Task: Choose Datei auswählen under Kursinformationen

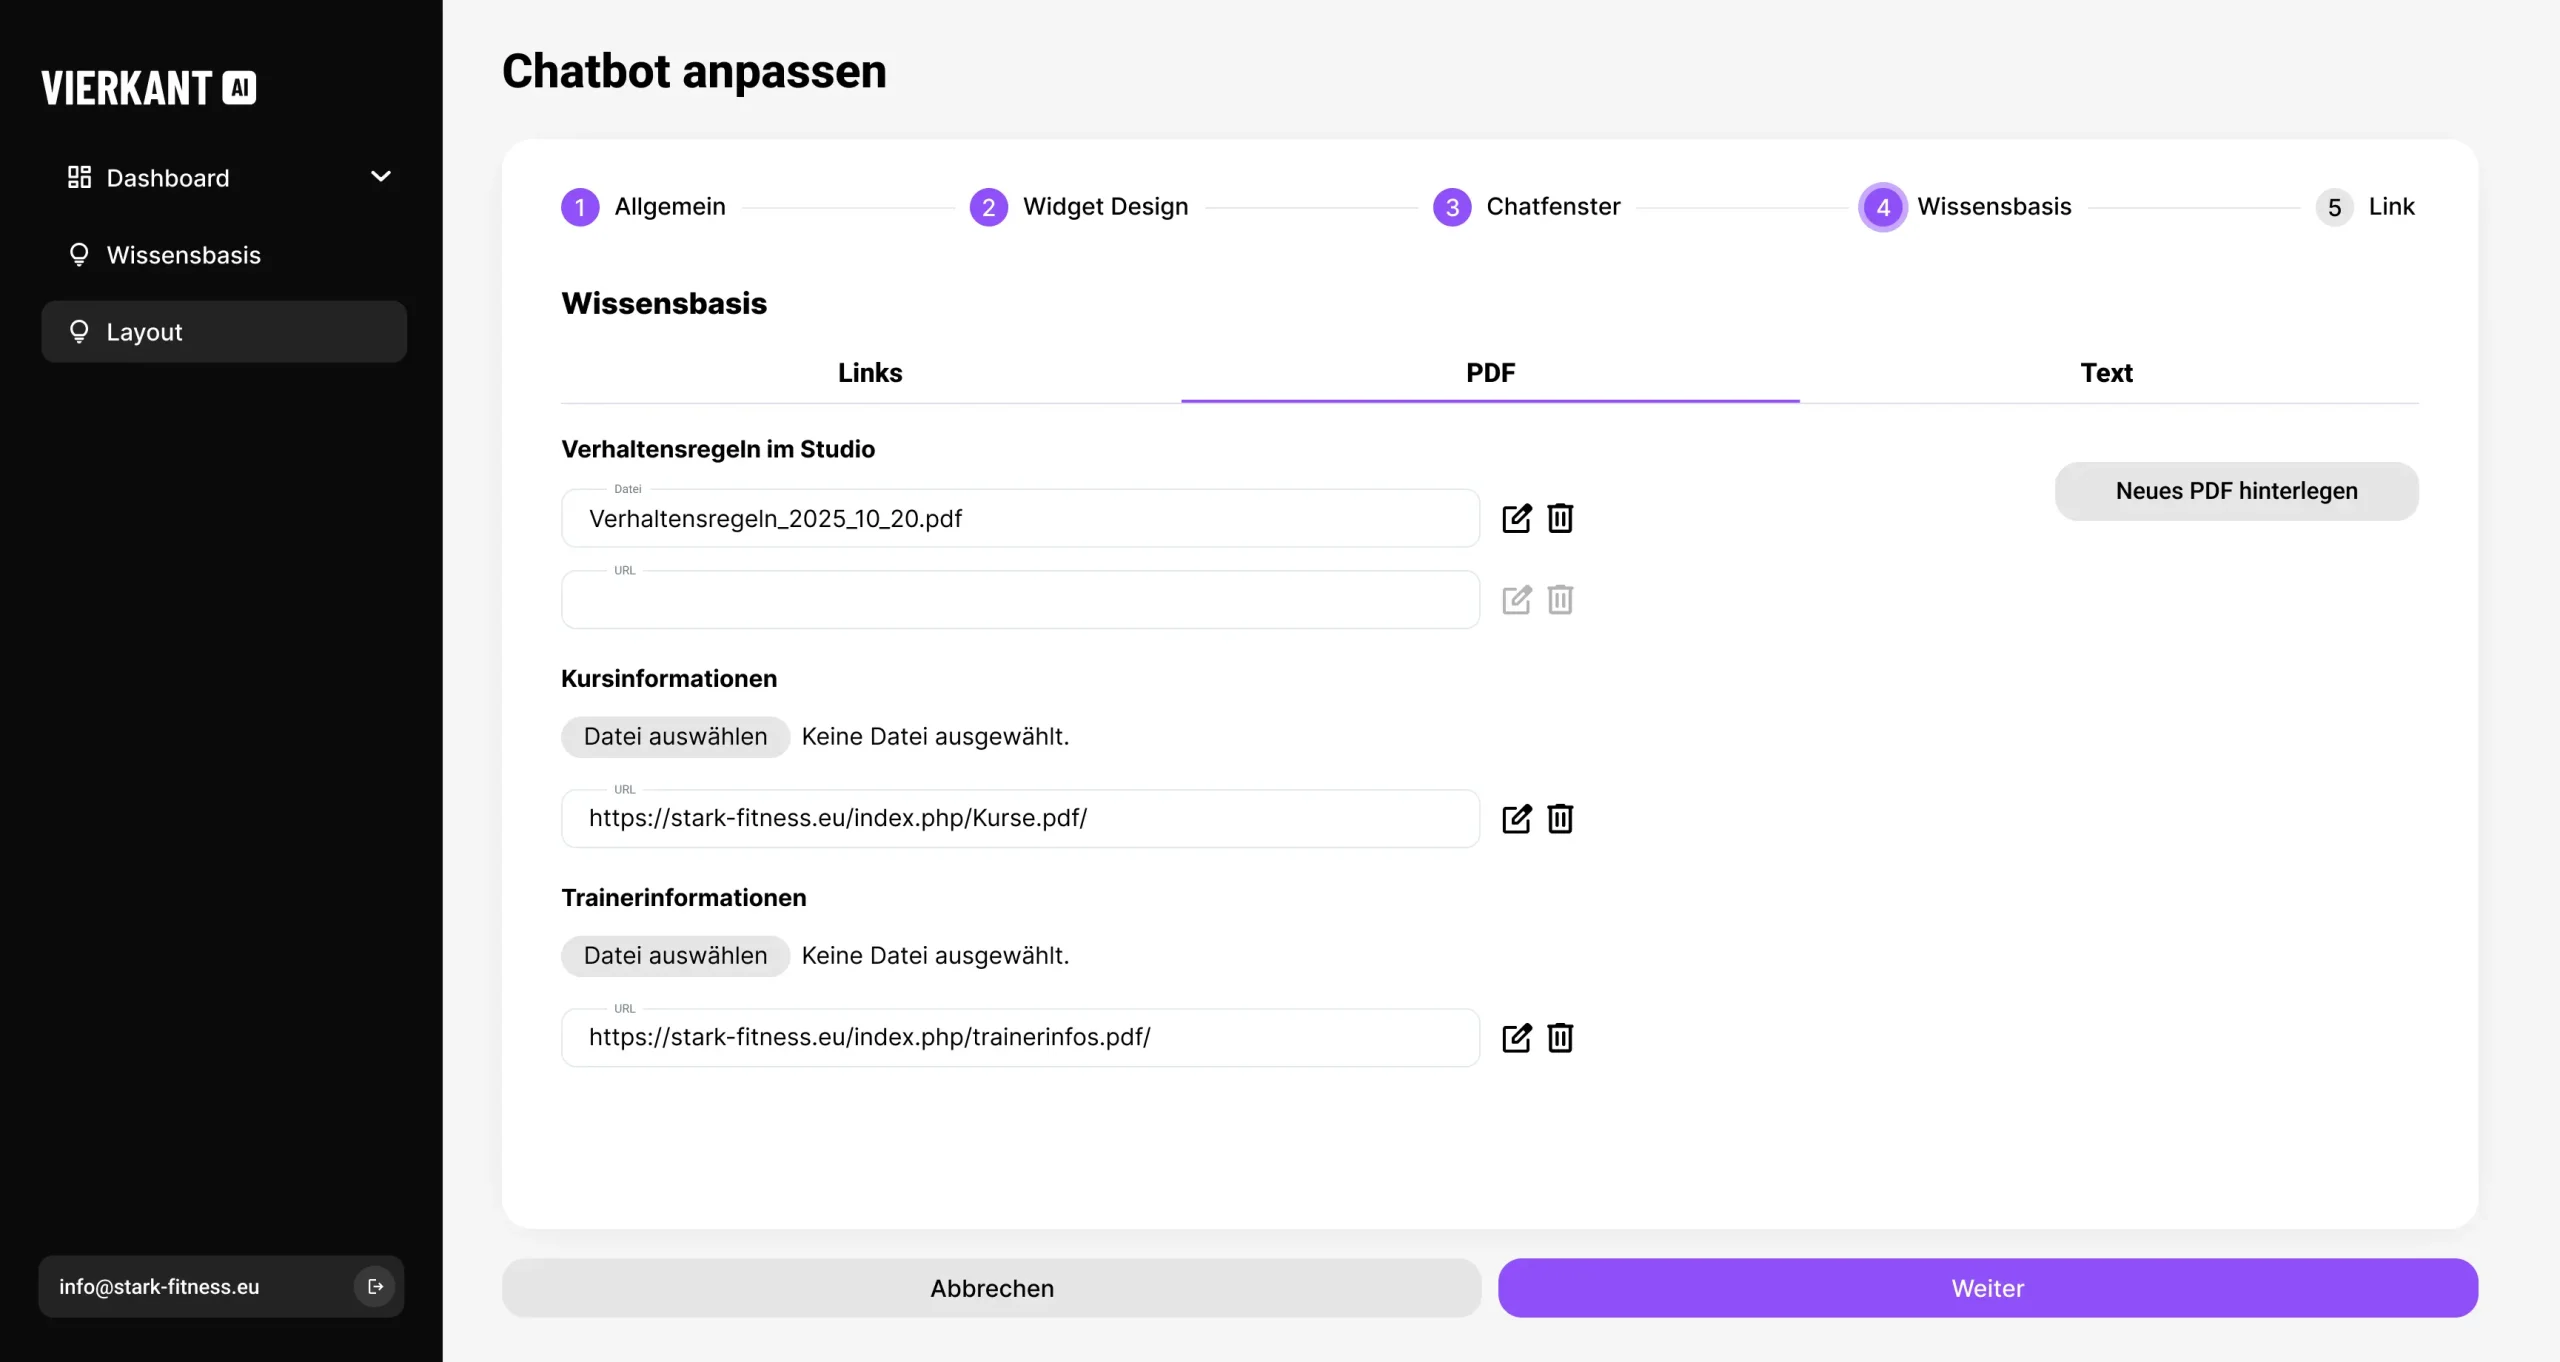Action: tap(675, 736)
